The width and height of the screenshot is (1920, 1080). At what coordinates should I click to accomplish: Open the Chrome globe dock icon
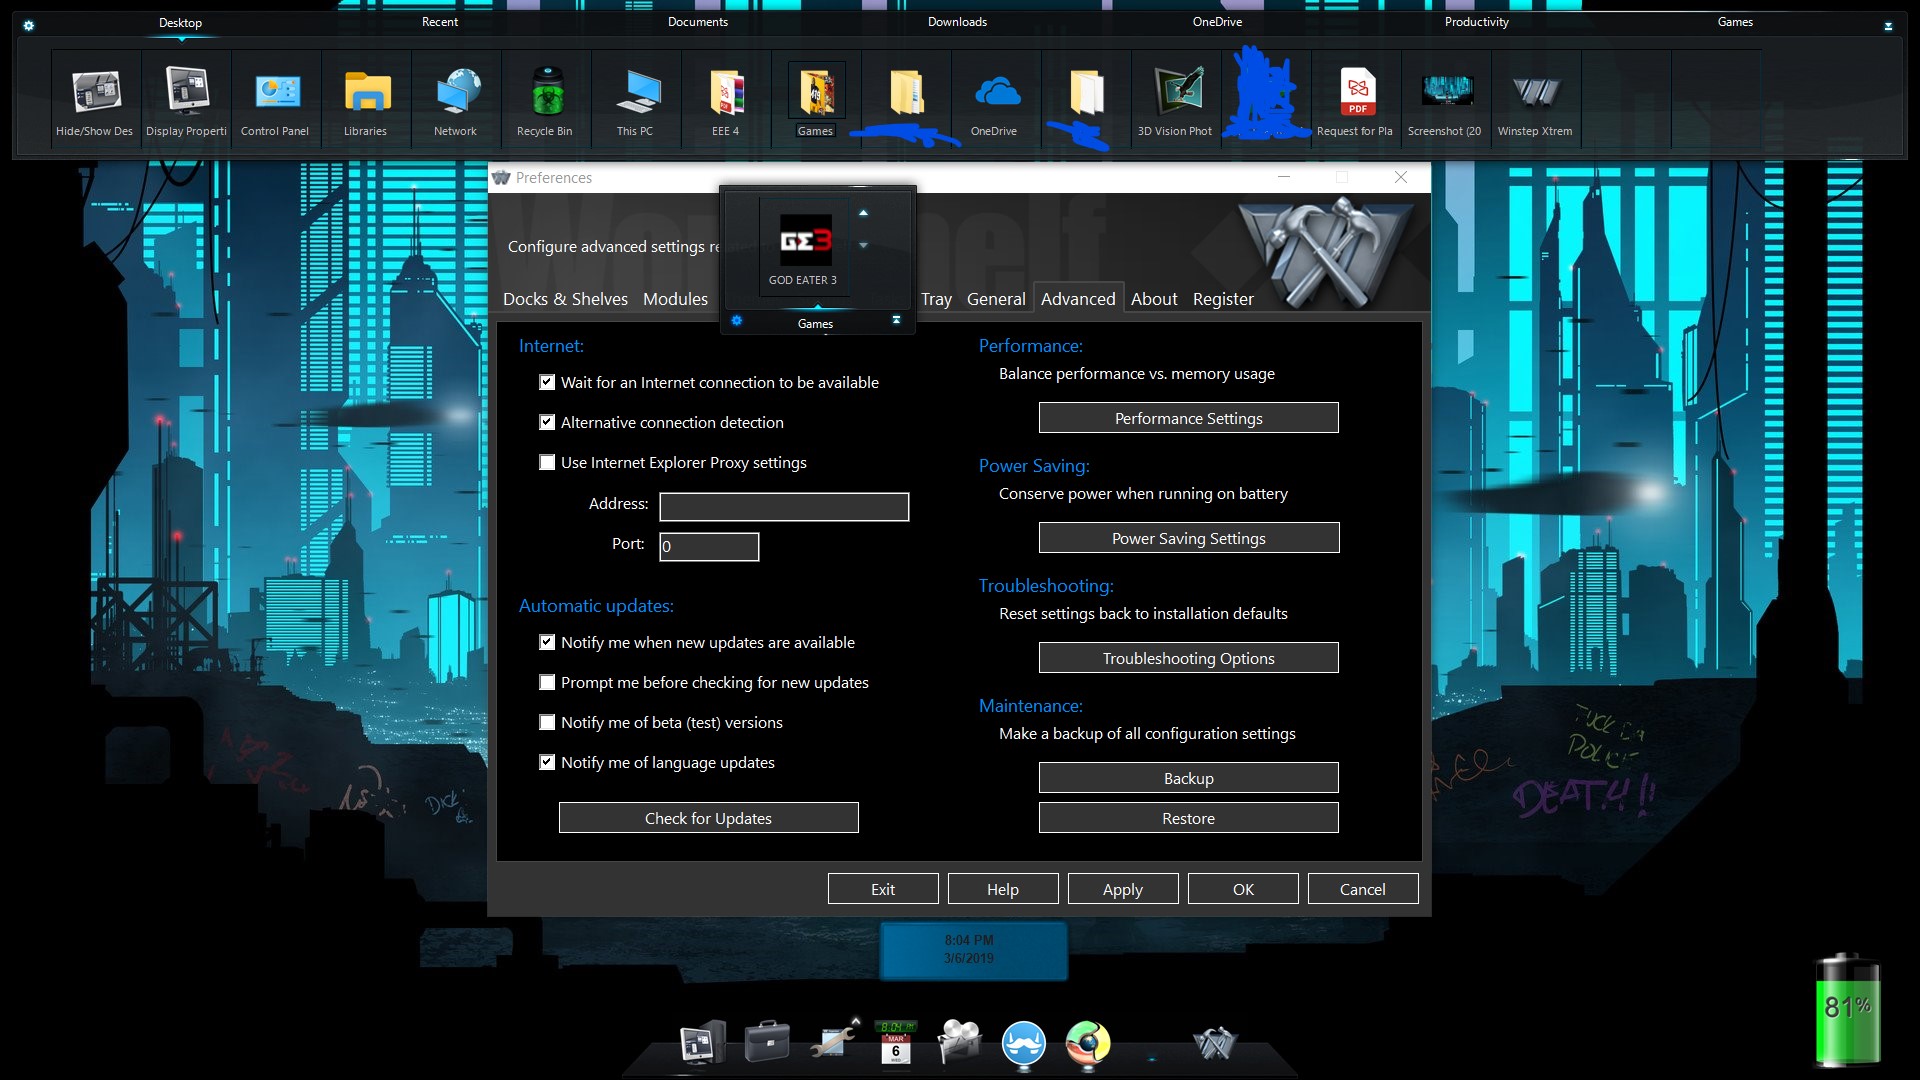click(x=1087, y=1043)
